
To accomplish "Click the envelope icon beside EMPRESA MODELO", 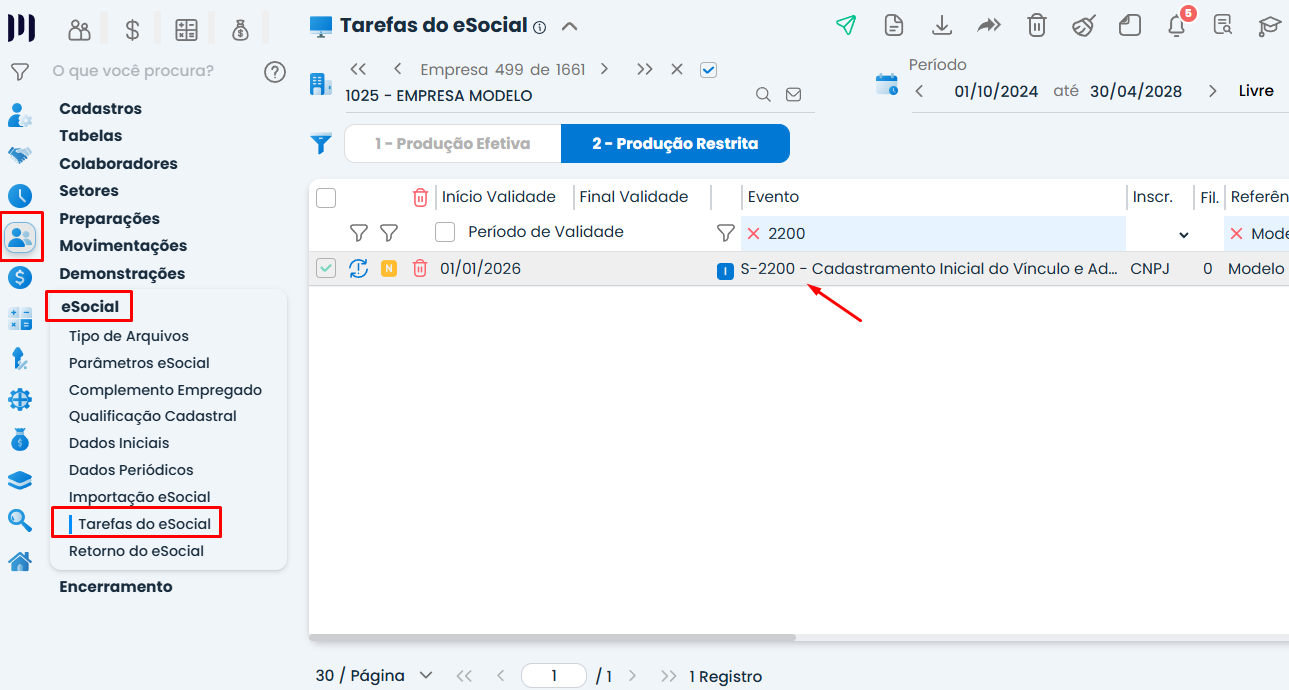I will pos(793,95).
